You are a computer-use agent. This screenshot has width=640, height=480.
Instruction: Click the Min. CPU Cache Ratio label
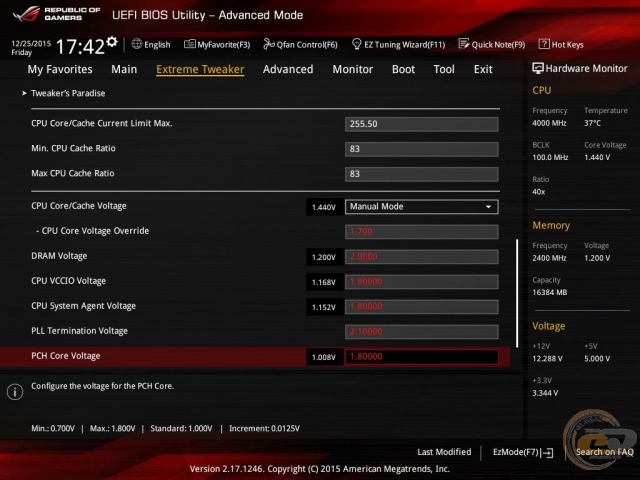click(73, 148)
